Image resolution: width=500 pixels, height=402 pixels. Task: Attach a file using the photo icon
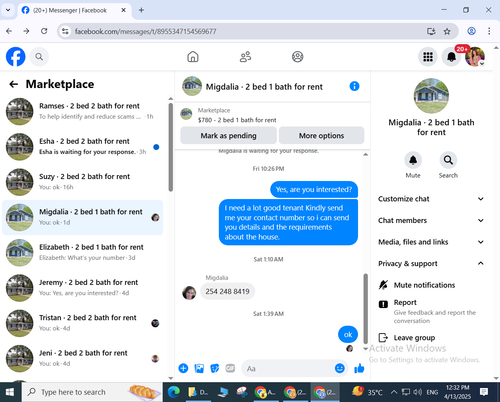[x=199, y=368]
